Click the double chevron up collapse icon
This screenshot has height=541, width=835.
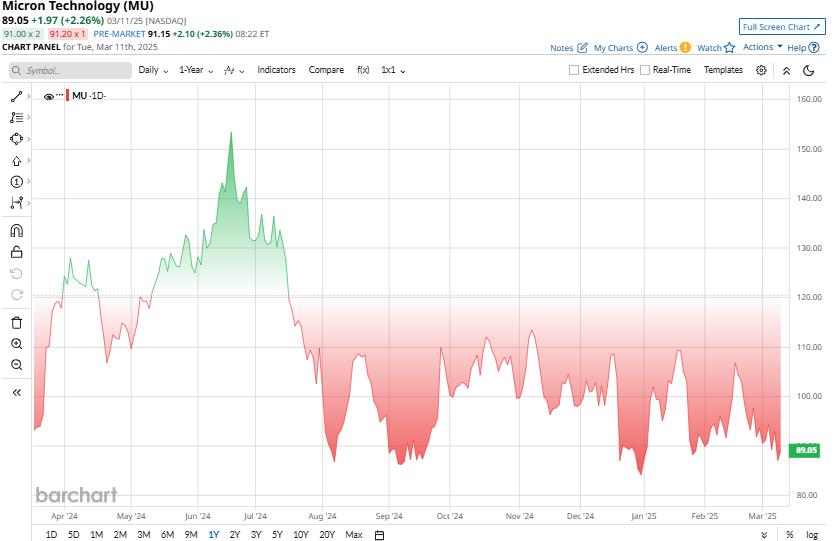click(786, 71)
